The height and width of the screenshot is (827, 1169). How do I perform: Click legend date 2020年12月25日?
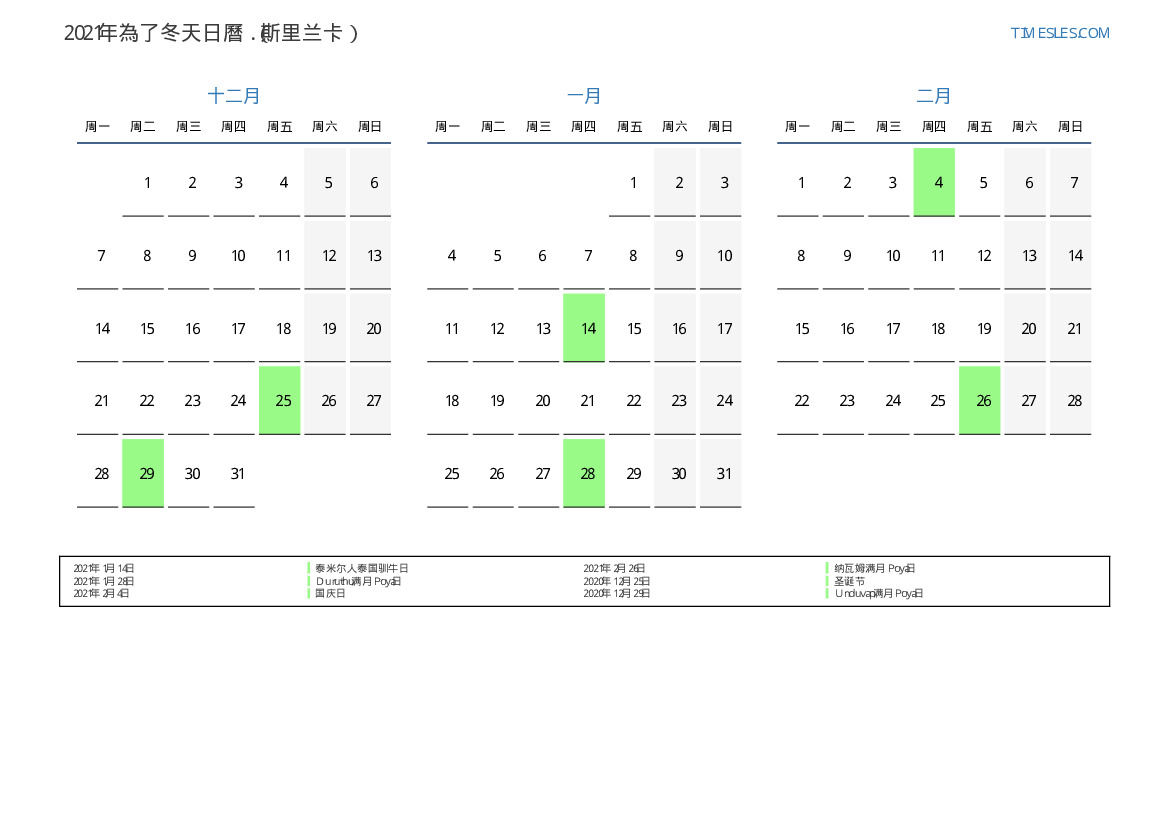(617, 581)
